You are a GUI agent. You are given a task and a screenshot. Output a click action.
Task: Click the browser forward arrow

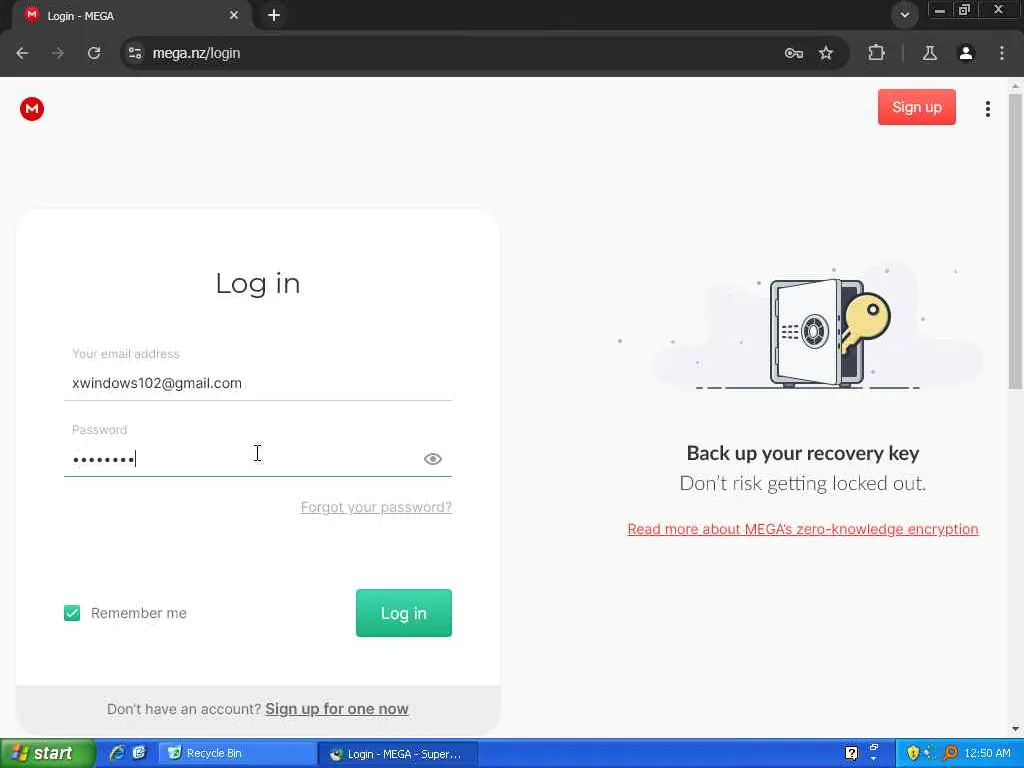coord(58,54)
